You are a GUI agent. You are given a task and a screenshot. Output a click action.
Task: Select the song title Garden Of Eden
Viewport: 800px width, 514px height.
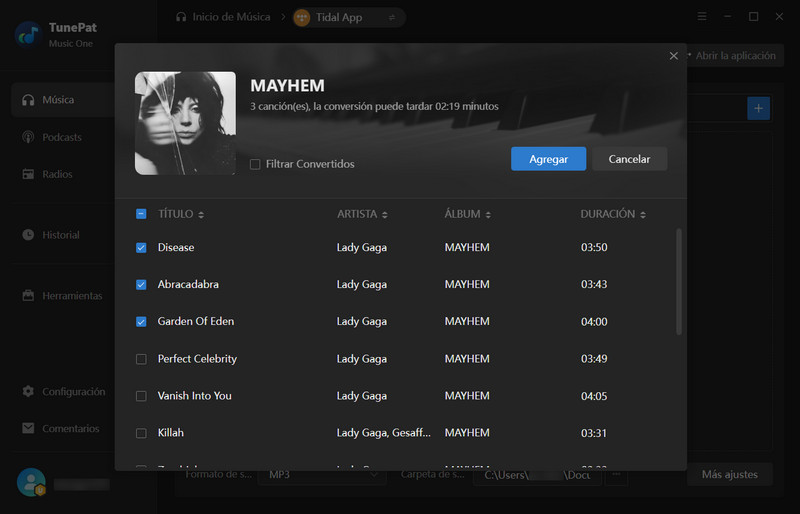[196, 322]
